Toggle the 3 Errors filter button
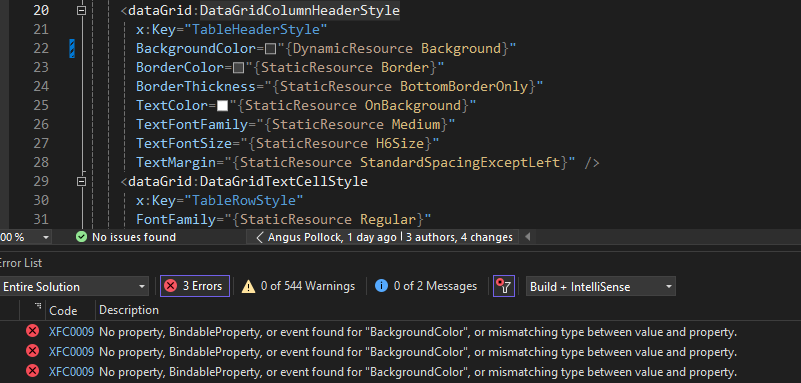Viewport: 801px width, 383px height. pos(195,286)
